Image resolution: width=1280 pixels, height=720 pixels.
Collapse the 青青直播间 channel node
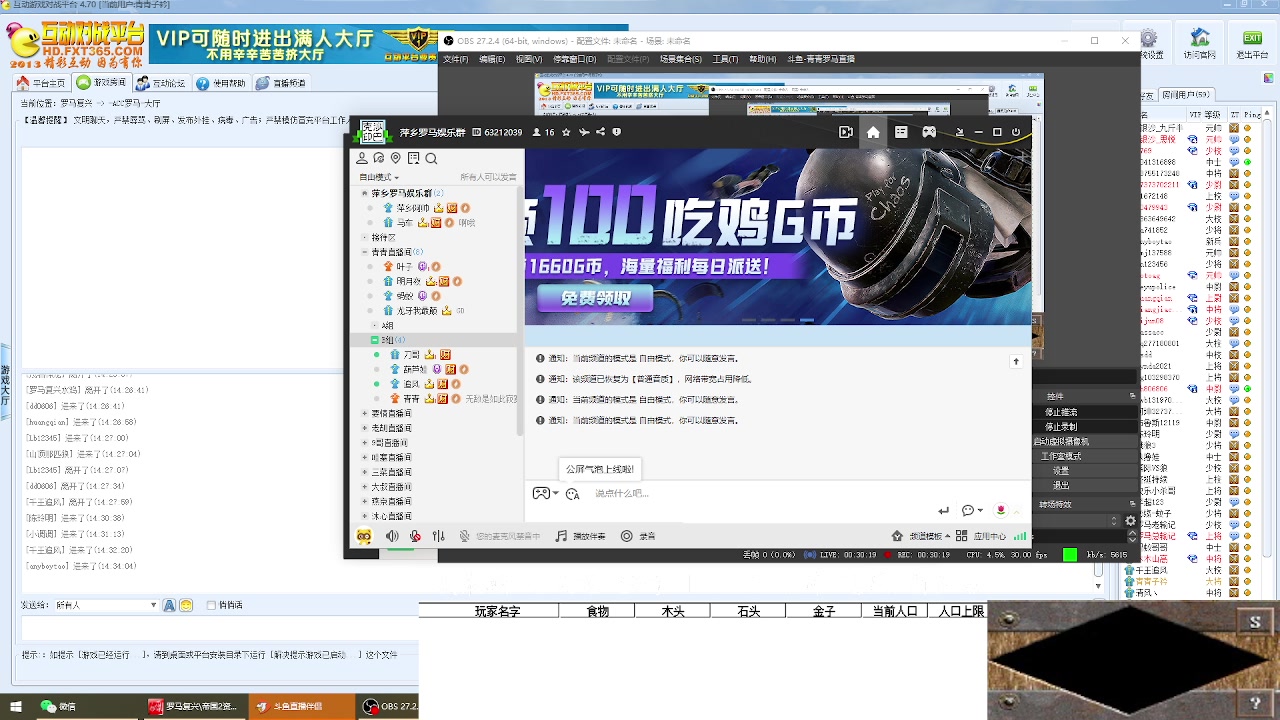(x=364, y=252)
